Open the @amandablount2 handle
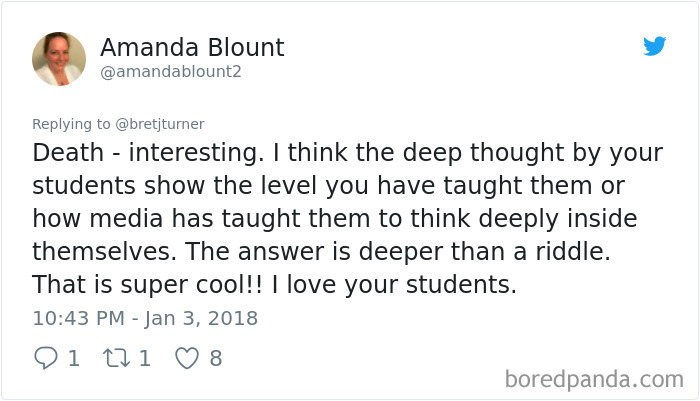 (171, 72)
